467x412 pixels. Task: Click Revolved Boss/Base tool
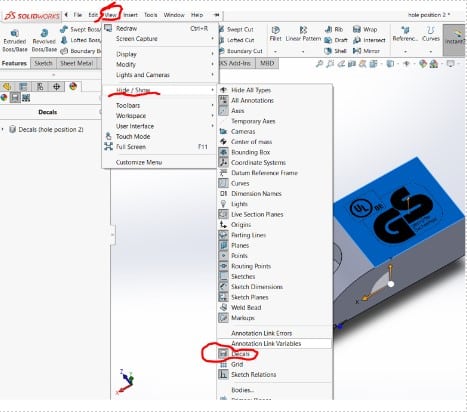tap(44, 40)
